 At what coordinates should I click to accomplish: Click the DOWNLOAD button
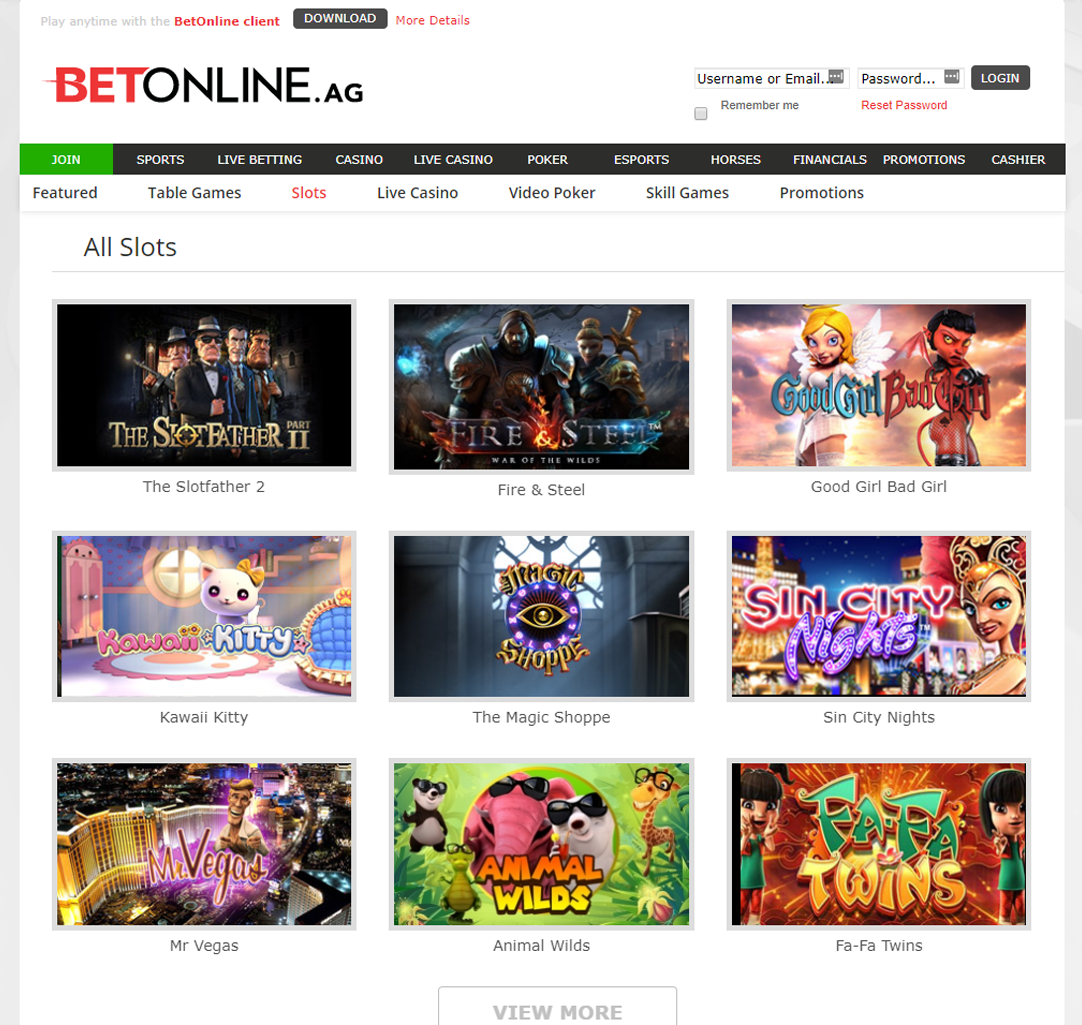tap(340, 19)
